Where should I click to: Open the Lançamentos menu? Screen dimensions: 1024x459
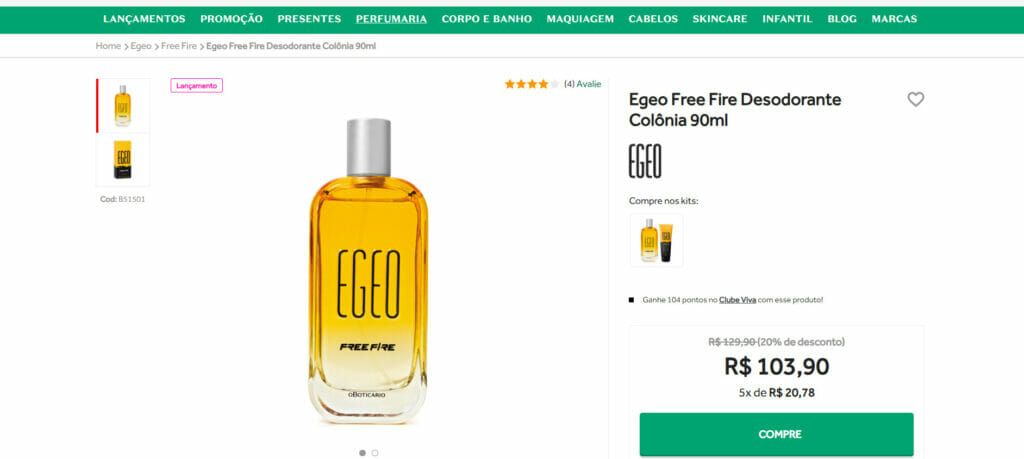click(144, 19)
